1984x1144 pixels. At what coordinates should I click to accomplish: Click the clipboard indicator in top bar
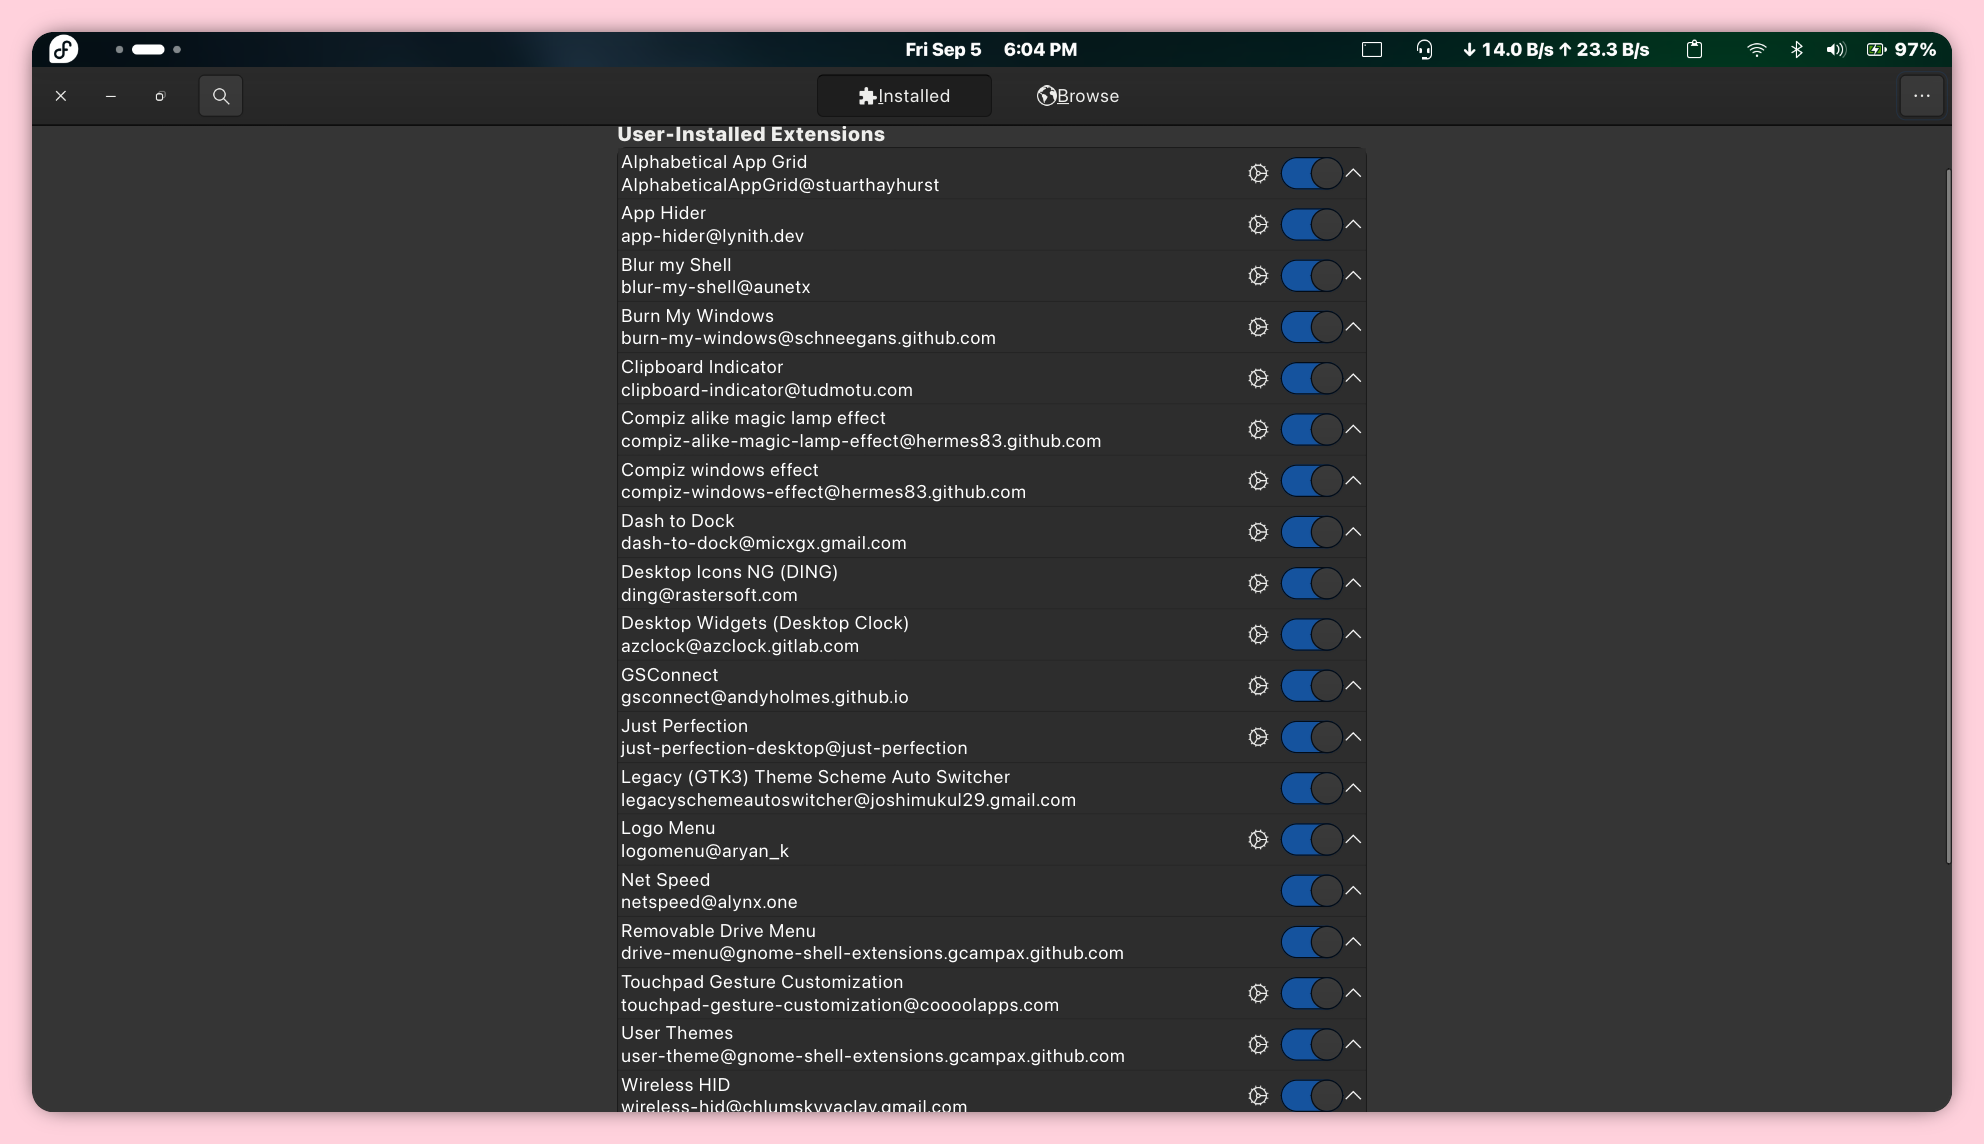pyautogui.click(x=1694, y=49)
